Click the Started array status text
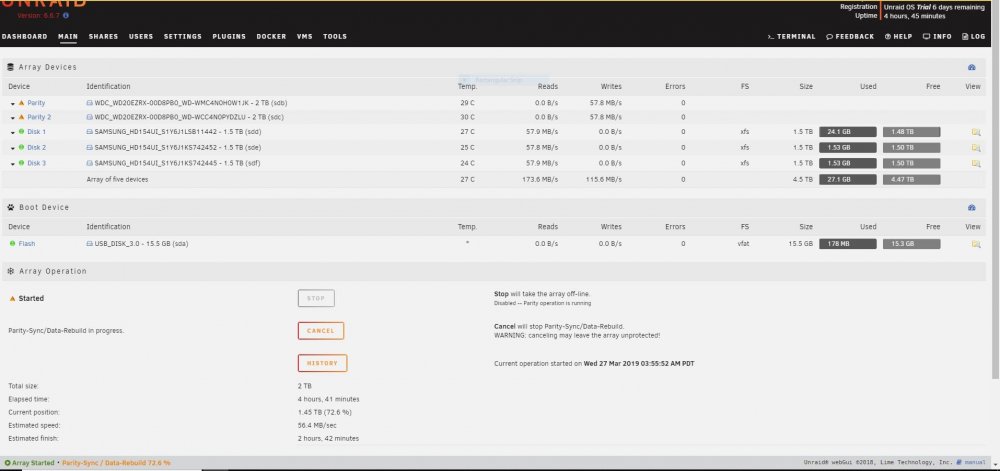Image resolution: width=1000 pixels, height=471 pixels. pyautogui.click(x=31, y=298)
